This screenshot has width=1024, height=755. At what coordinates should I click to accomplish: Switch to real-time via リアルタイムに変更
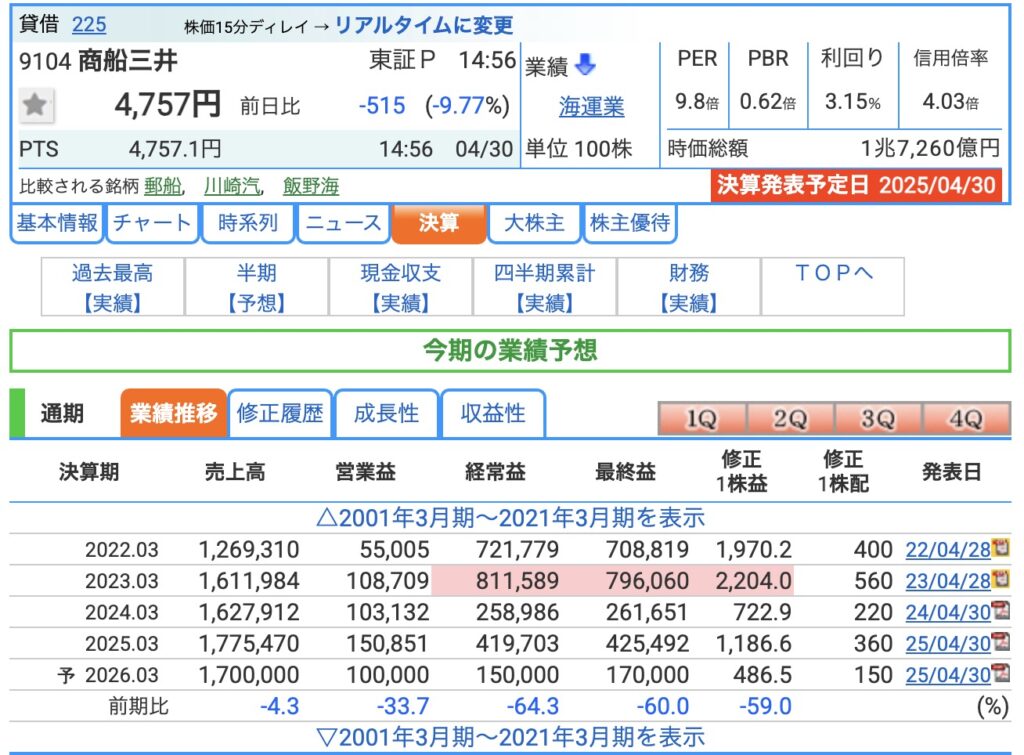[423, 25]
